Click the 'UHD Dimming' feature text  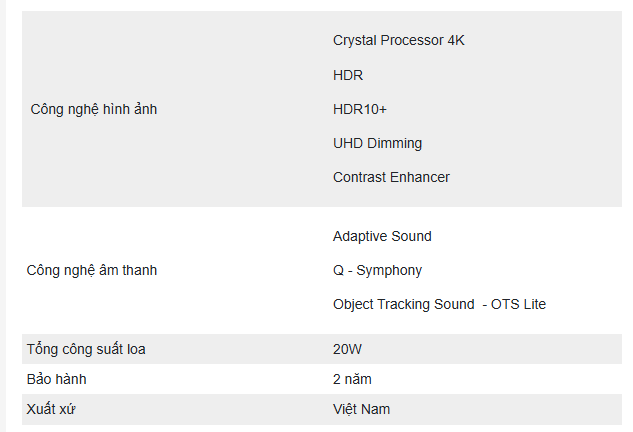coord(377,143)
